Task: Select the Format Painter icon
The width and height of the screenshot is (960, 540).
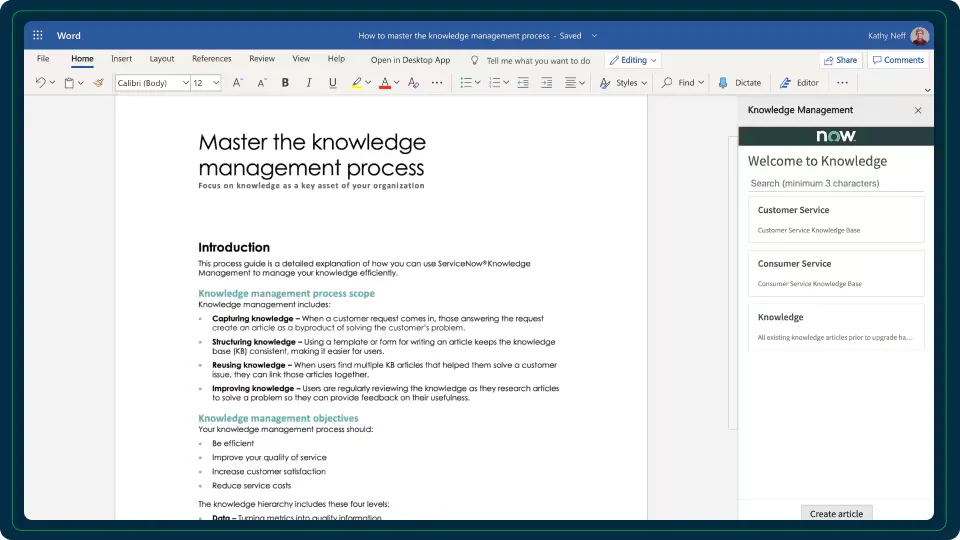Action: 98,83
